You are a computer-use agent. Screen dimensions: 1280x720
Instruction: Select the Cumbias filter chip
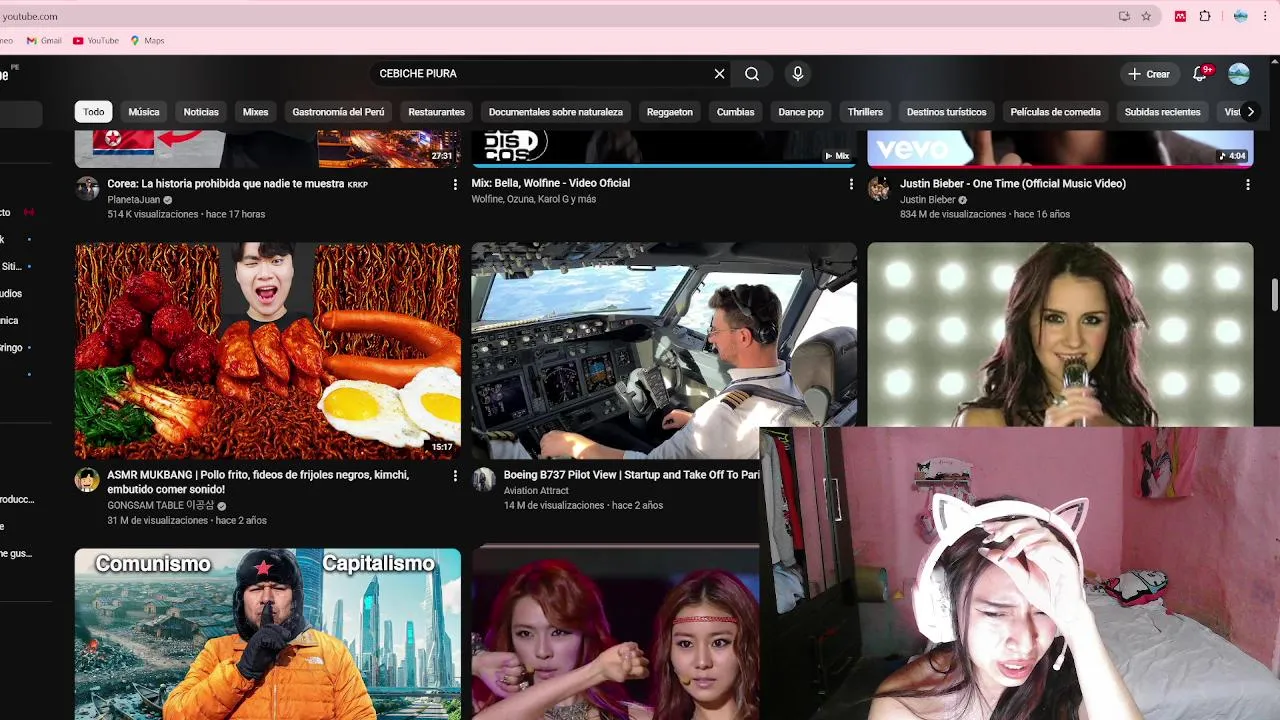735,112
